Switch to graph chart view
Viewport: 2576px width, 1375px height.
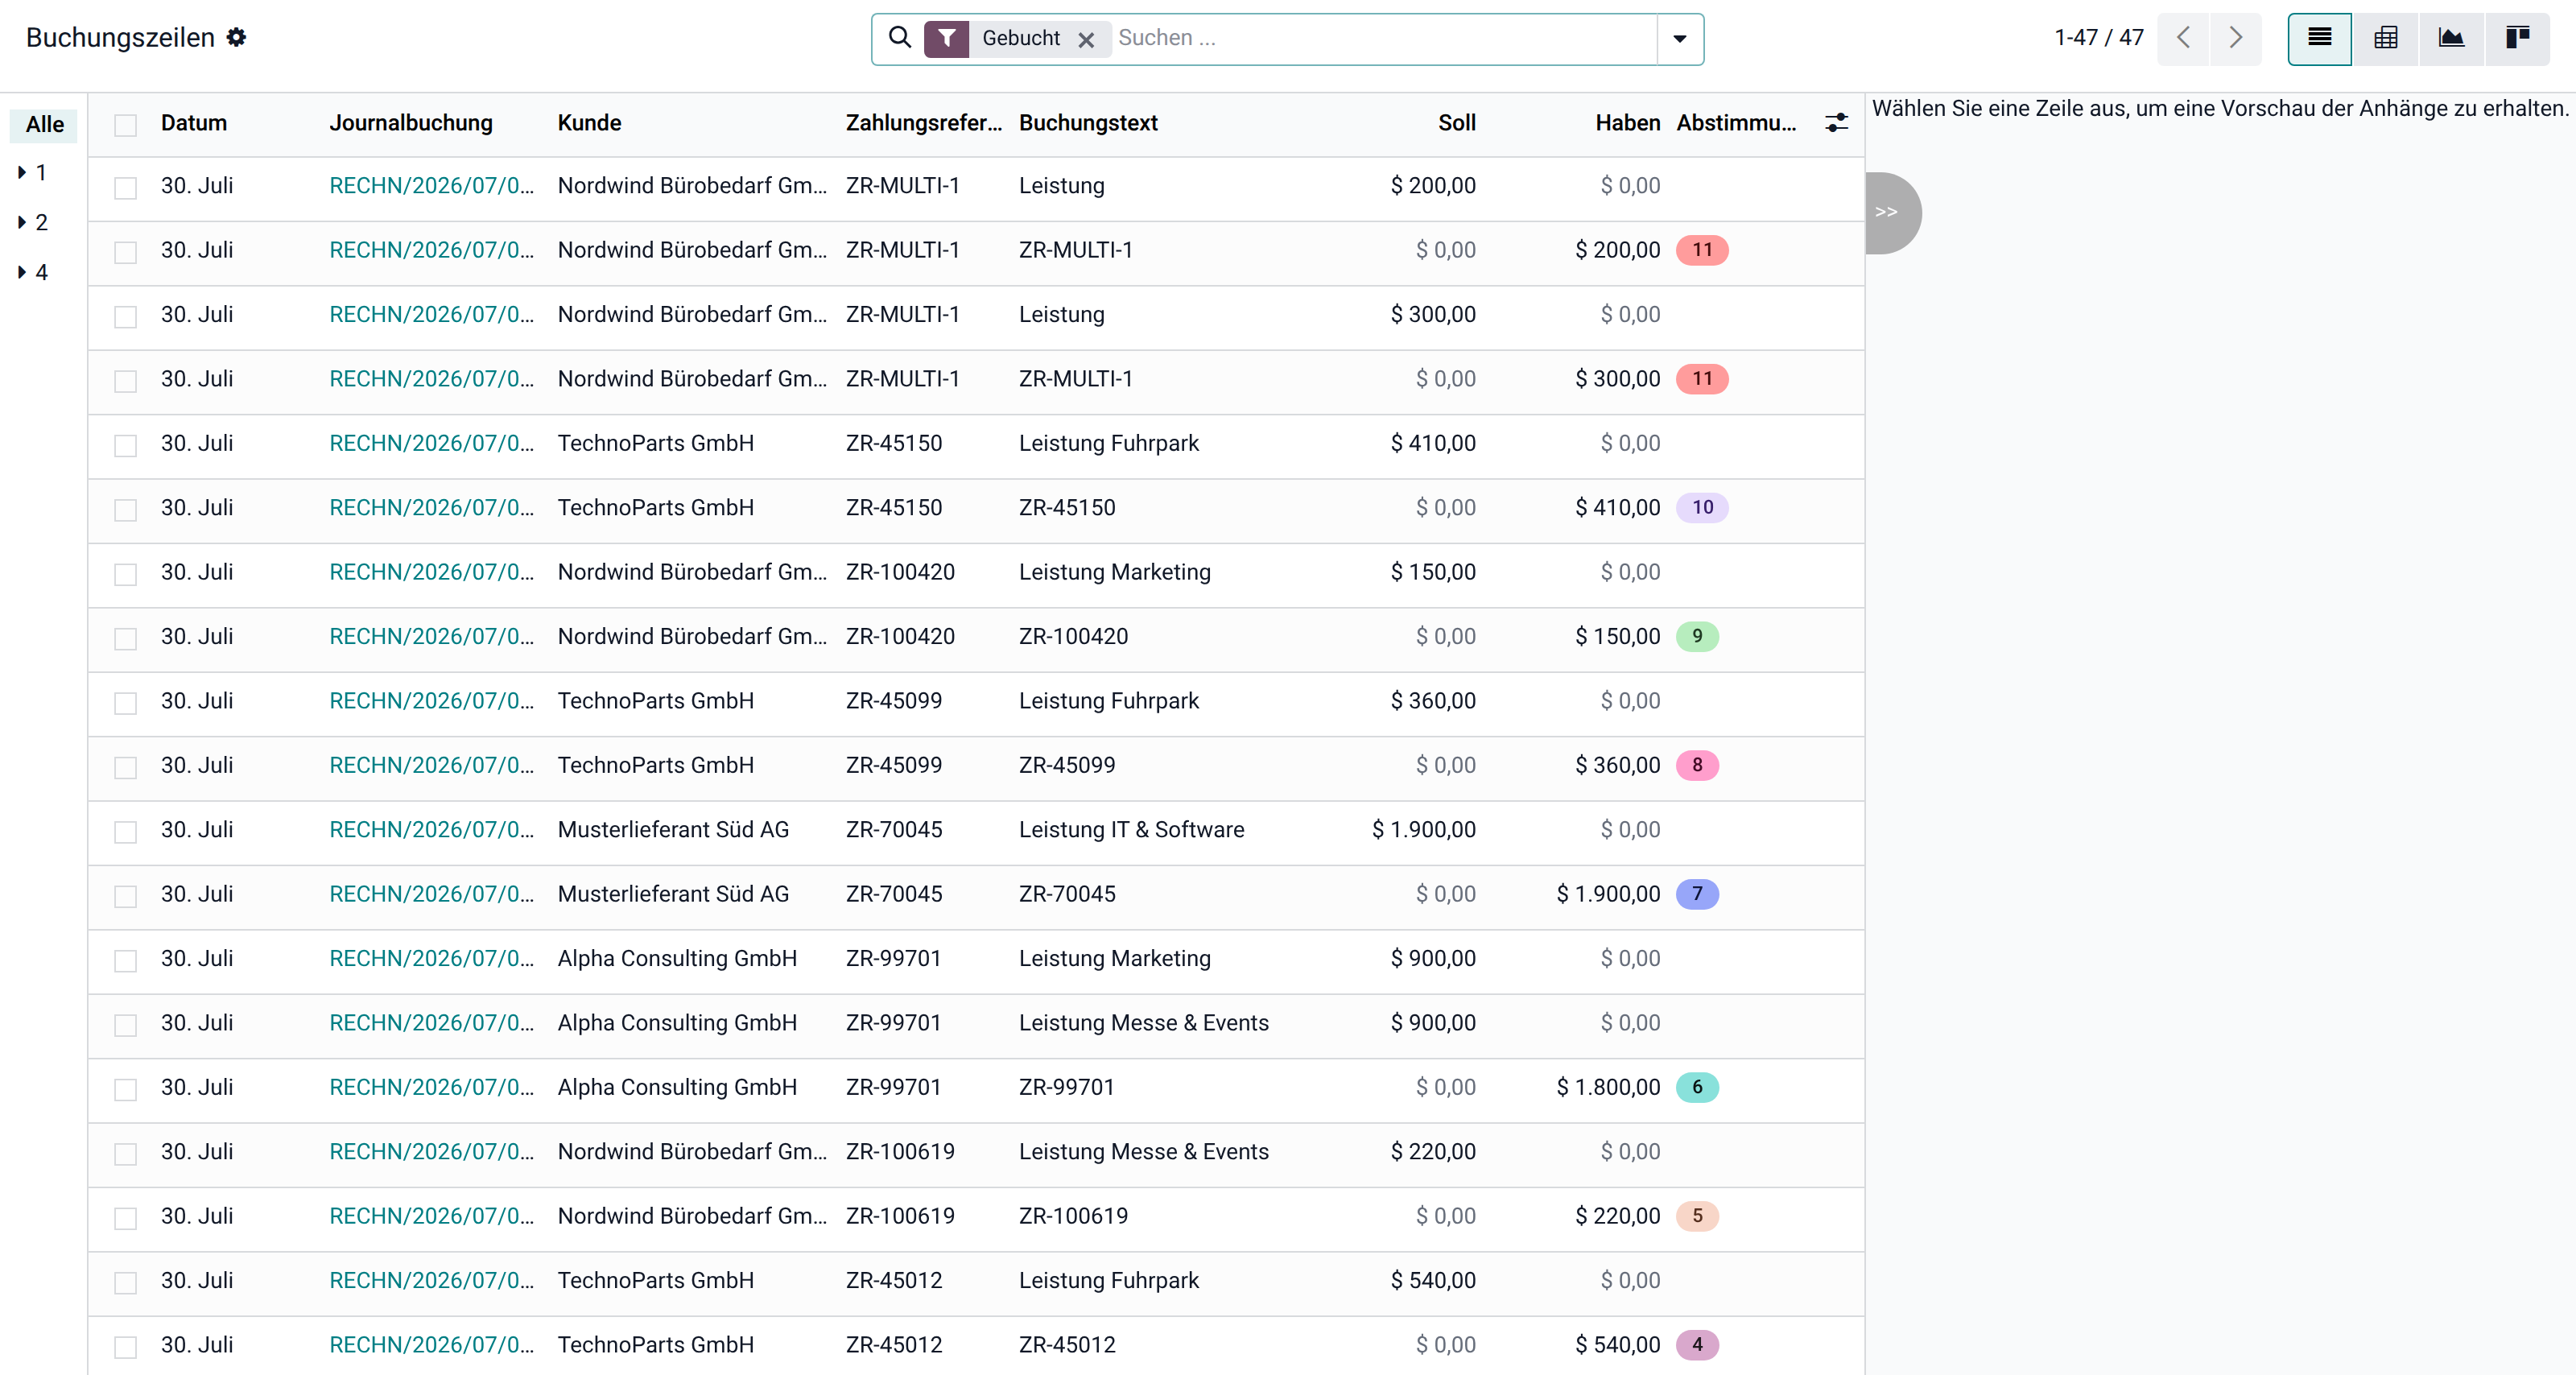[2451, 38]
